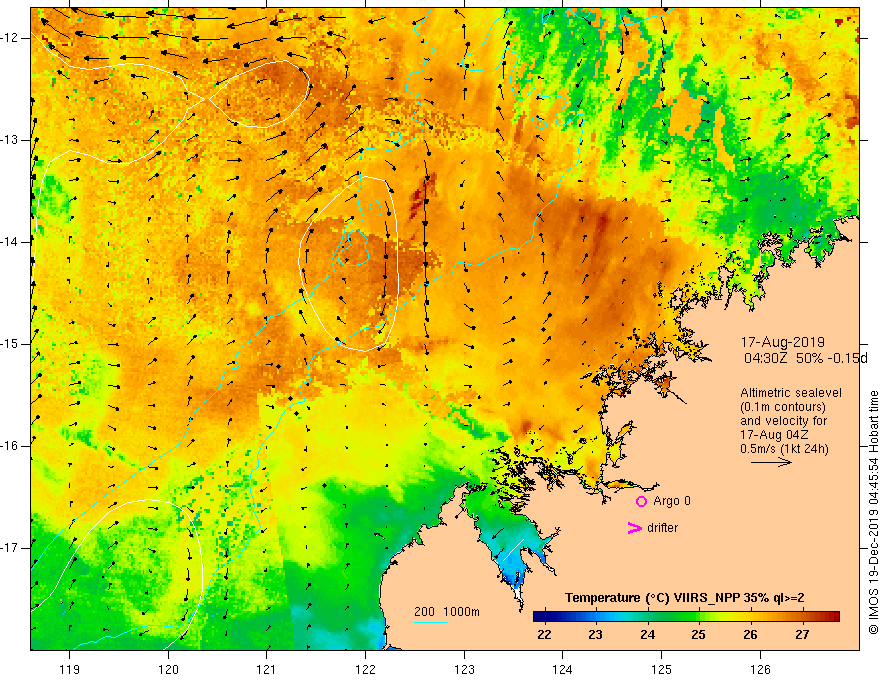Click the latitude '-14' axis label
880x680 pixels.
point(11,242)
